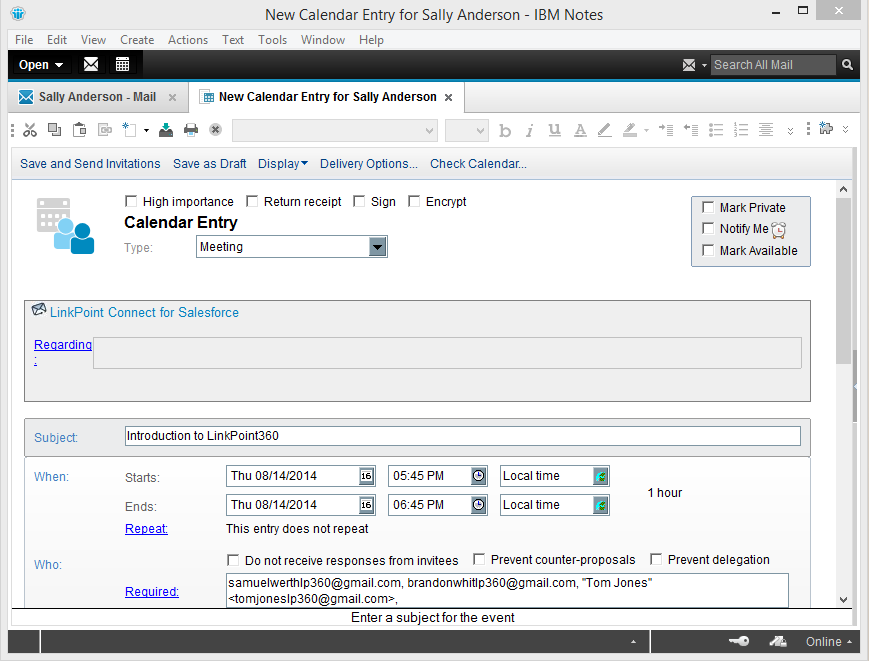
Task: Open the time picker for 06:45 PM end
Action: pyautogui.click(x=478, y=505)
